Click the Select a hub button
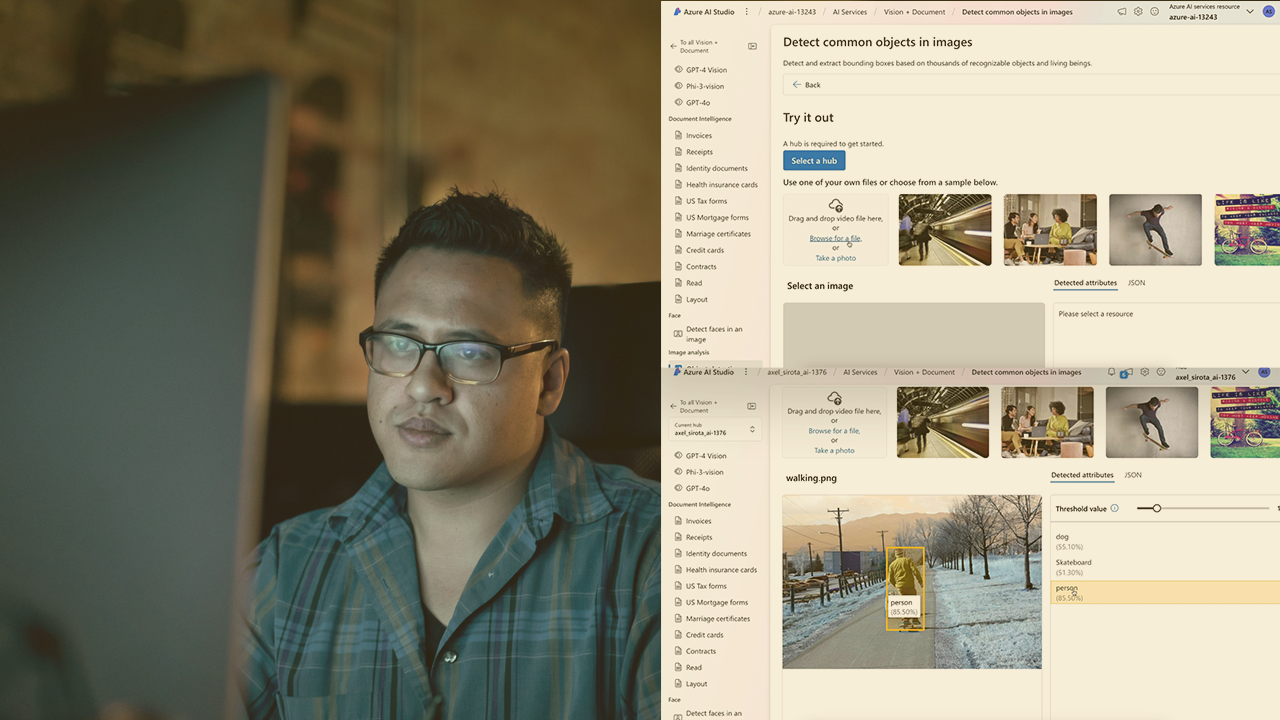Viewport: 1280px width, 720px height. (x=813, y=160)
